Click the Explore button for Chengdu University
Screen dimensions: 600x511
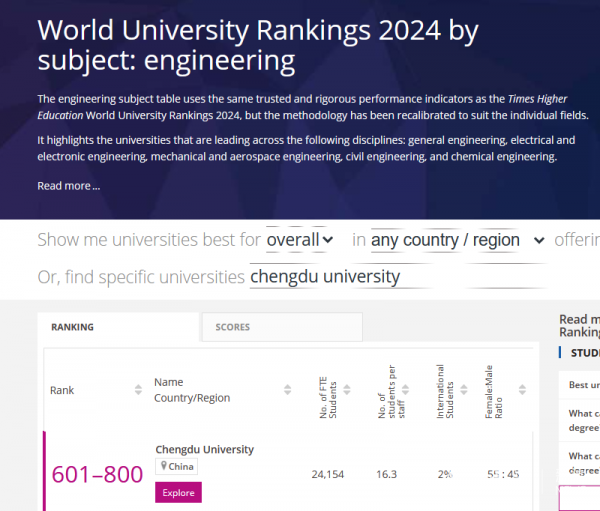(178, 493)
